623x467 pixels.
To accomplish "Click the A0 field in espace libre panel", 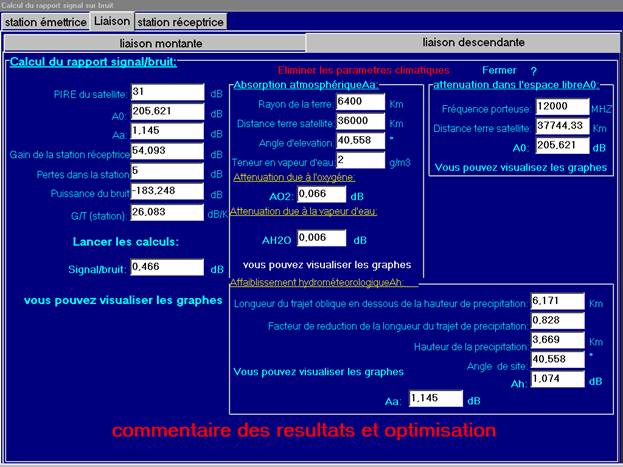I will point(562,145).
